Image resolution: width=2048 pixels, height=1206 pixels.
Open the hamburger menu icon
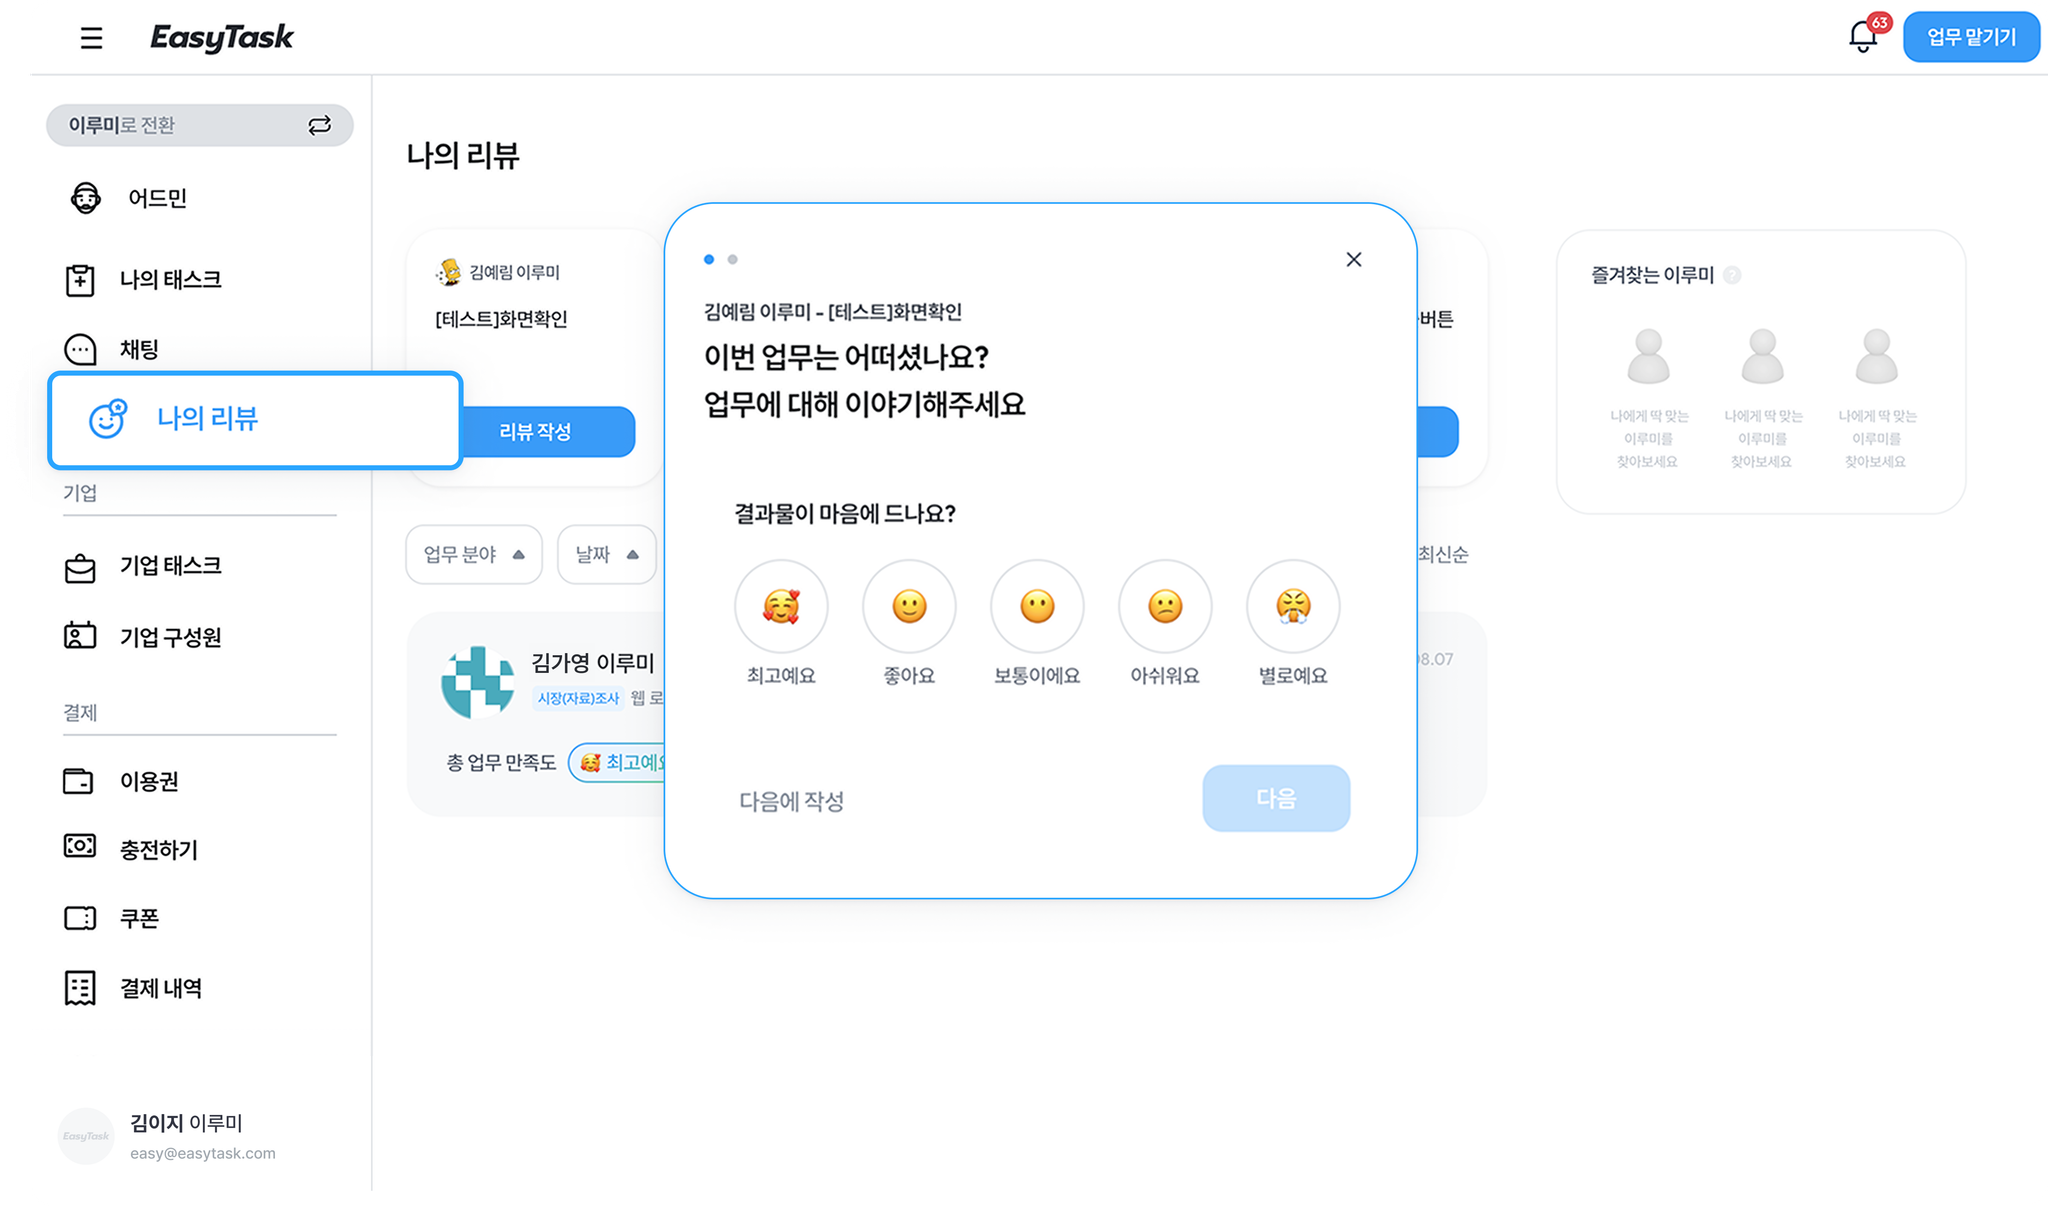point(91,38)
